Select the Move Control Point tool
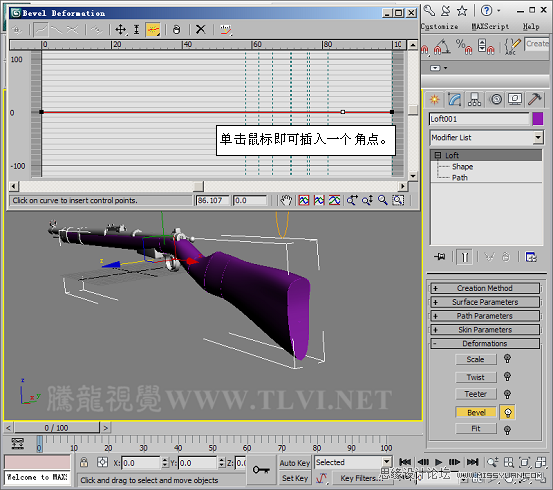Image resolution: width=553 pixels, height=490 pixels. click(x=120, y=30)
